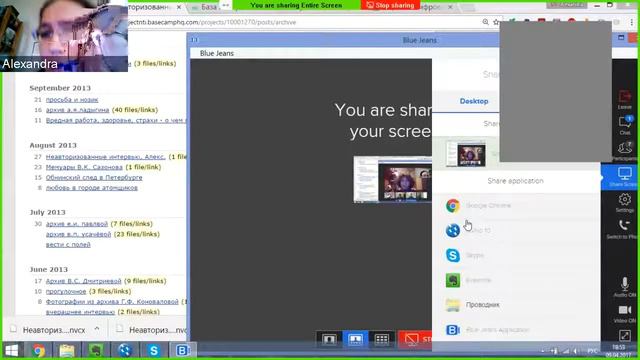Select the desktop screen thumbnail to share
This screenshot has width=640, height=360.
point(466,153)
